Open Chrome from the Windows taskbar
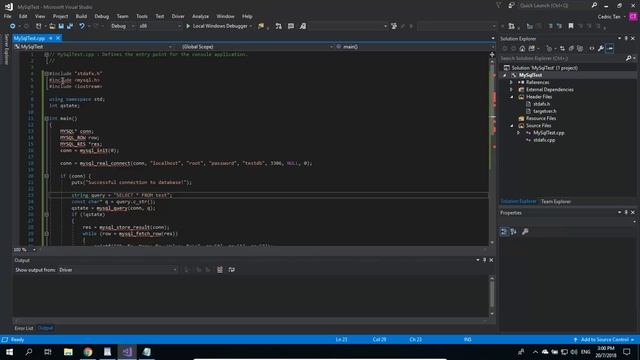Viewport: 640px width, 360px height. [88, 352]
